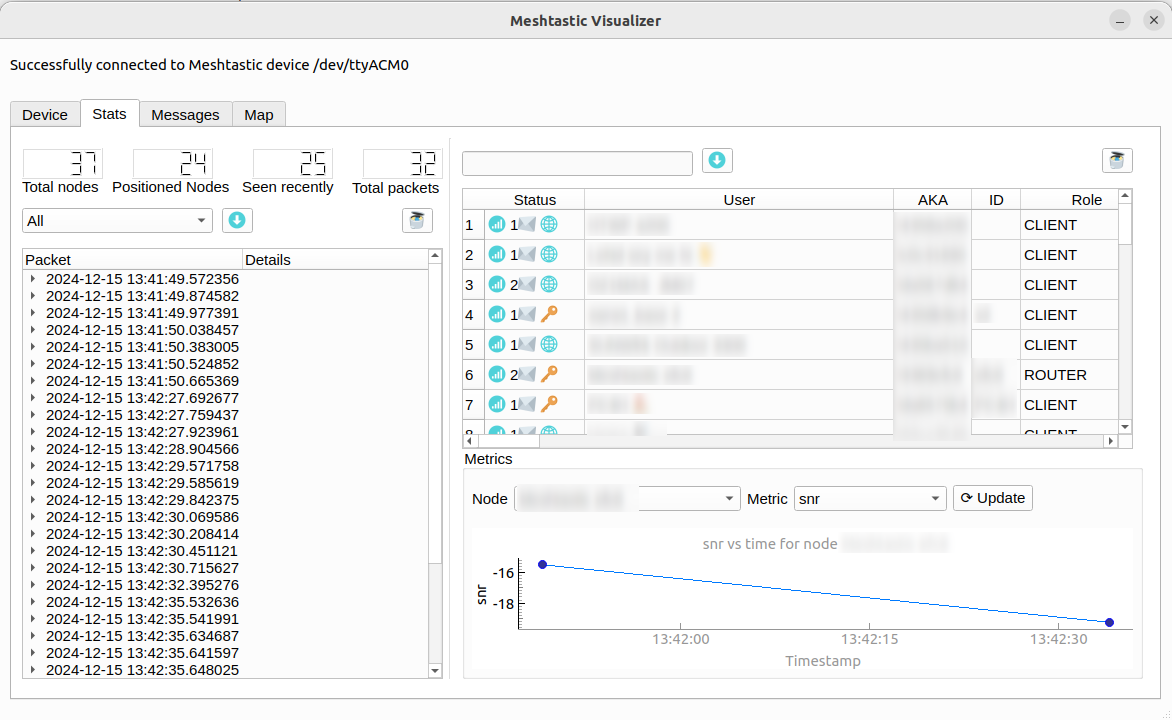
Task: Click key icon in ROUTER row 6
Action: [549, 374]
